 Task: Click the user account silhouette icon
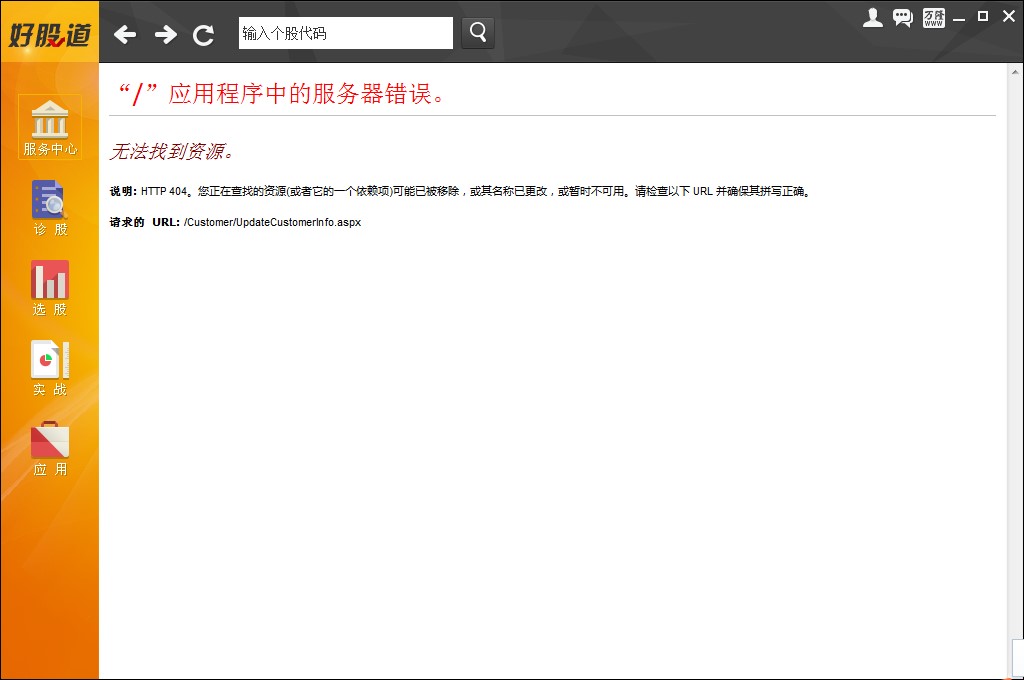click(x=873, y=17)
